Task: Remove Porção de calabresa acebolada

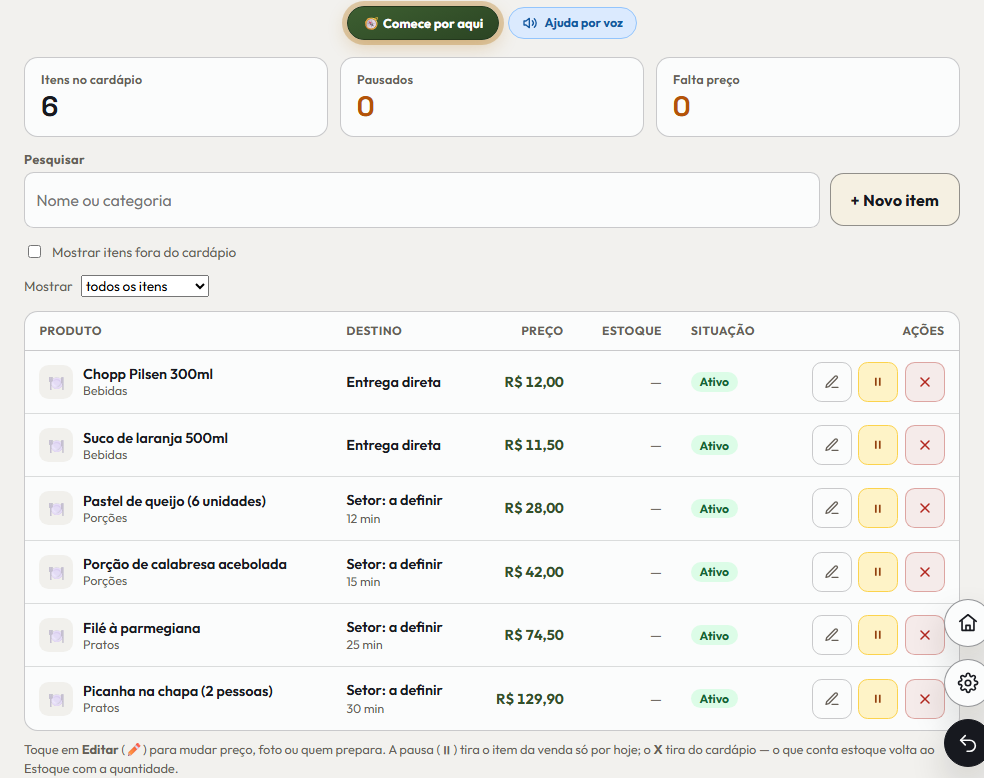Action: (924, 572)
